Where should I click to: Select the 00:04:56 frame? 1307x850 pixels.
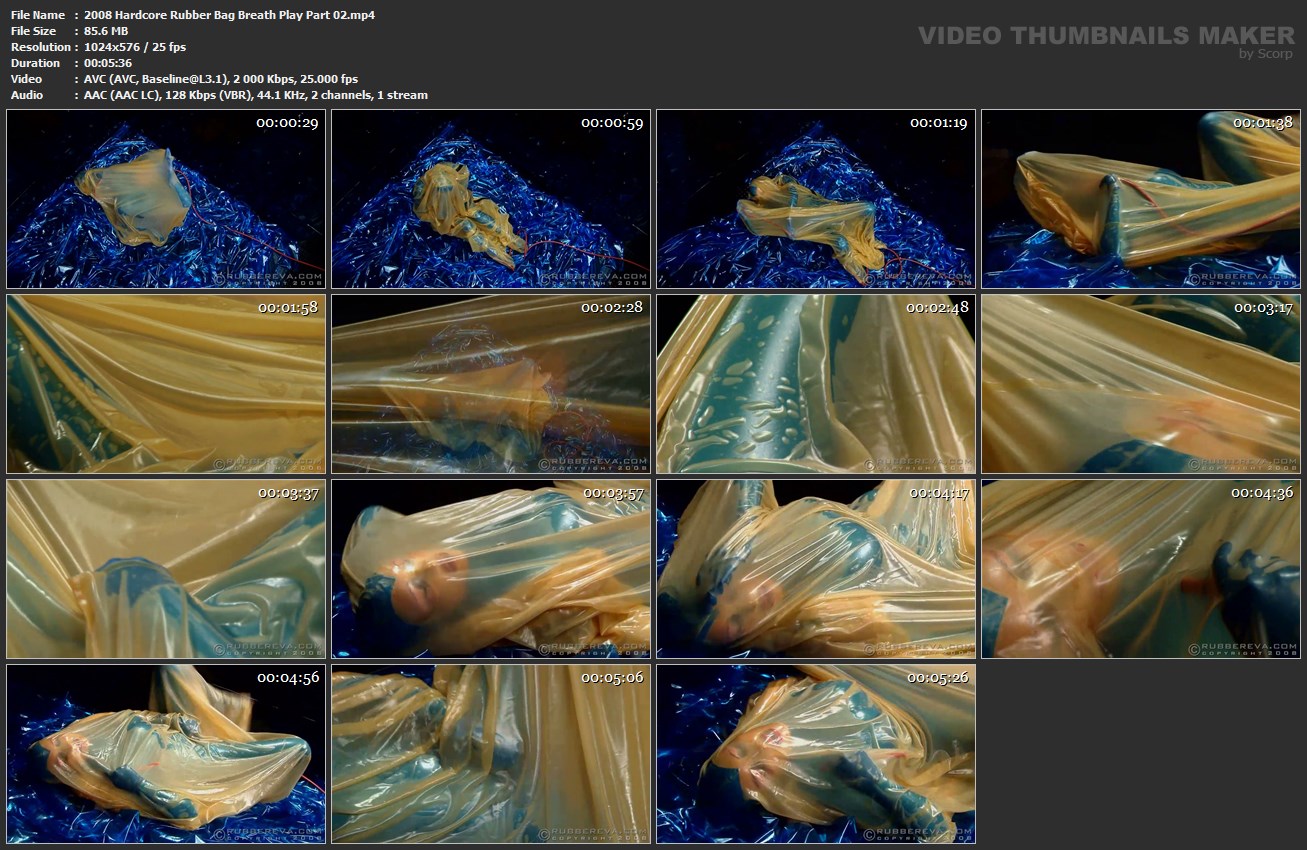(x=166, y=754)
